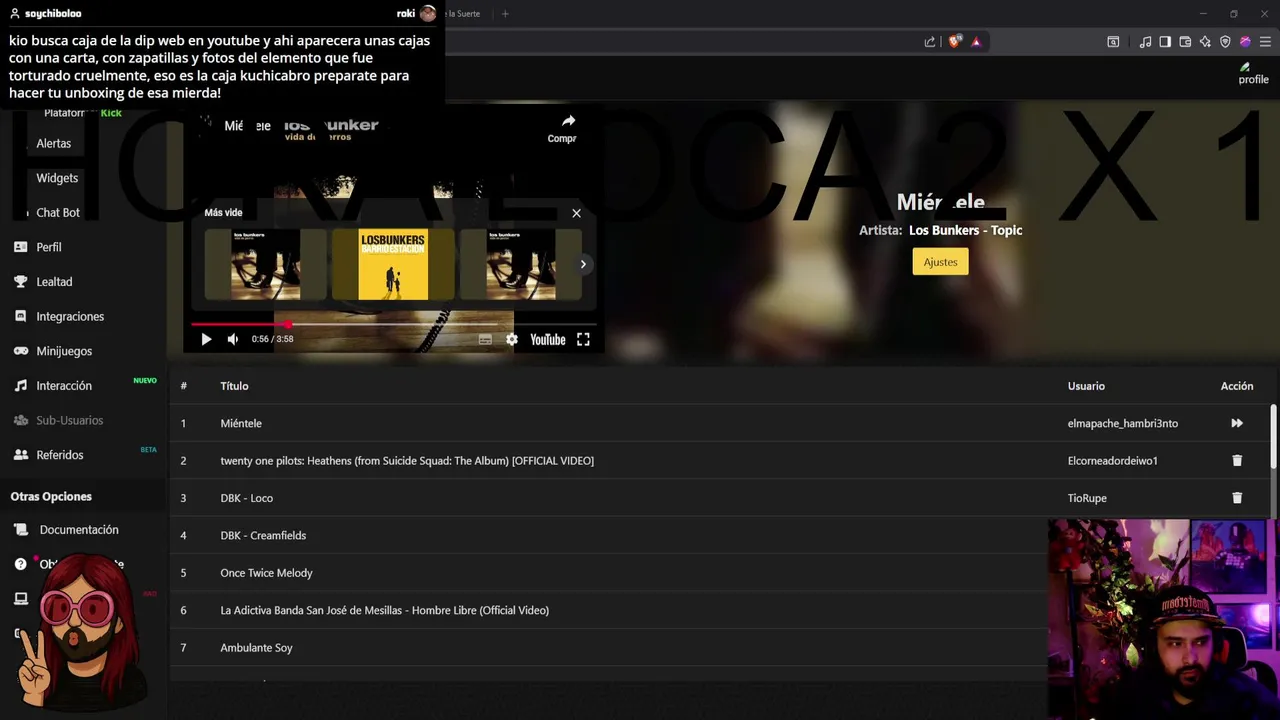Screen dimensions: 1280x720
Task: Click the Documentación scroll icon
Action: coord(20,530)
